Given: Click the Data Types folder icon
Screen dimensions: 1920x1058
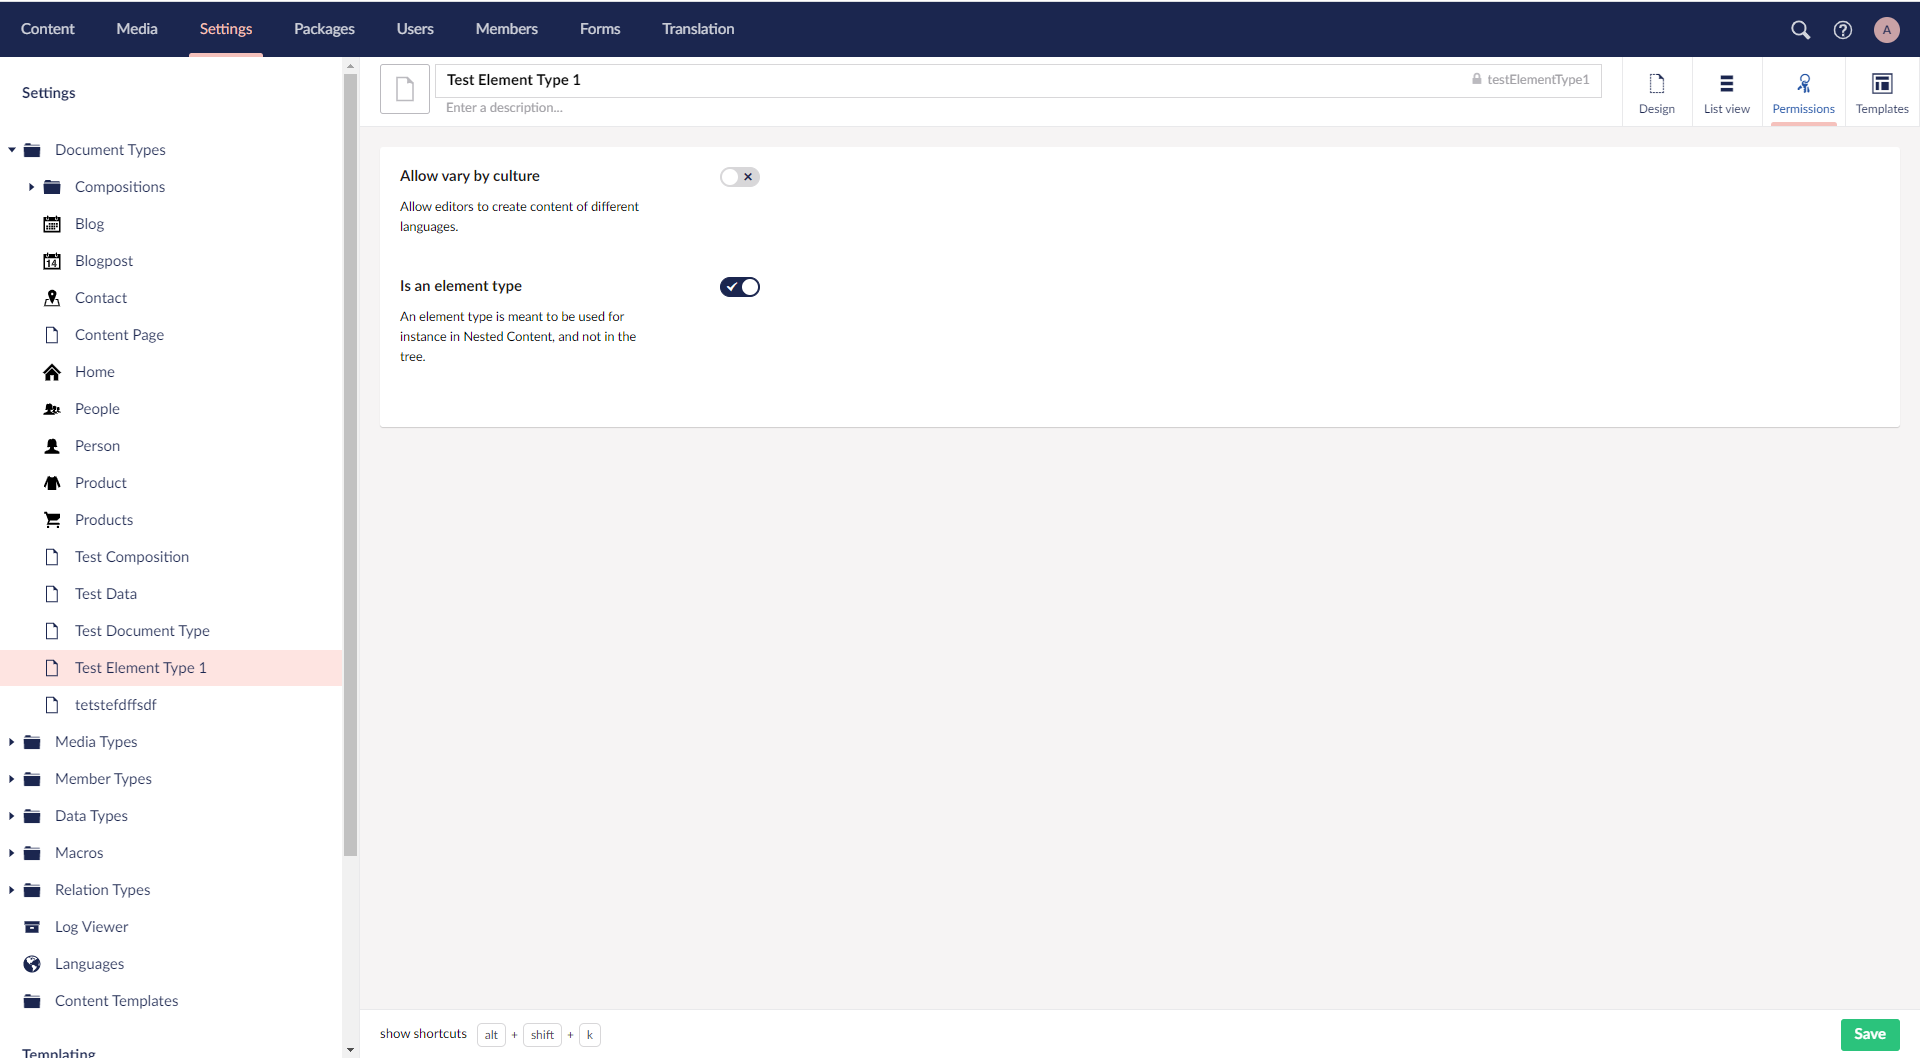Looking at the screenshot, I should point(32,816).
